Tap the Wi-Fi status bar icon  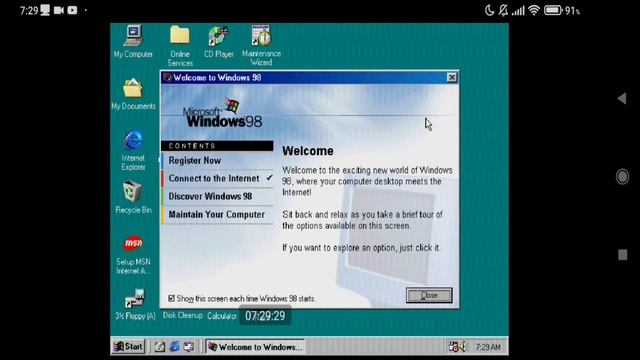pyautogui.click(x=533, y=10)
